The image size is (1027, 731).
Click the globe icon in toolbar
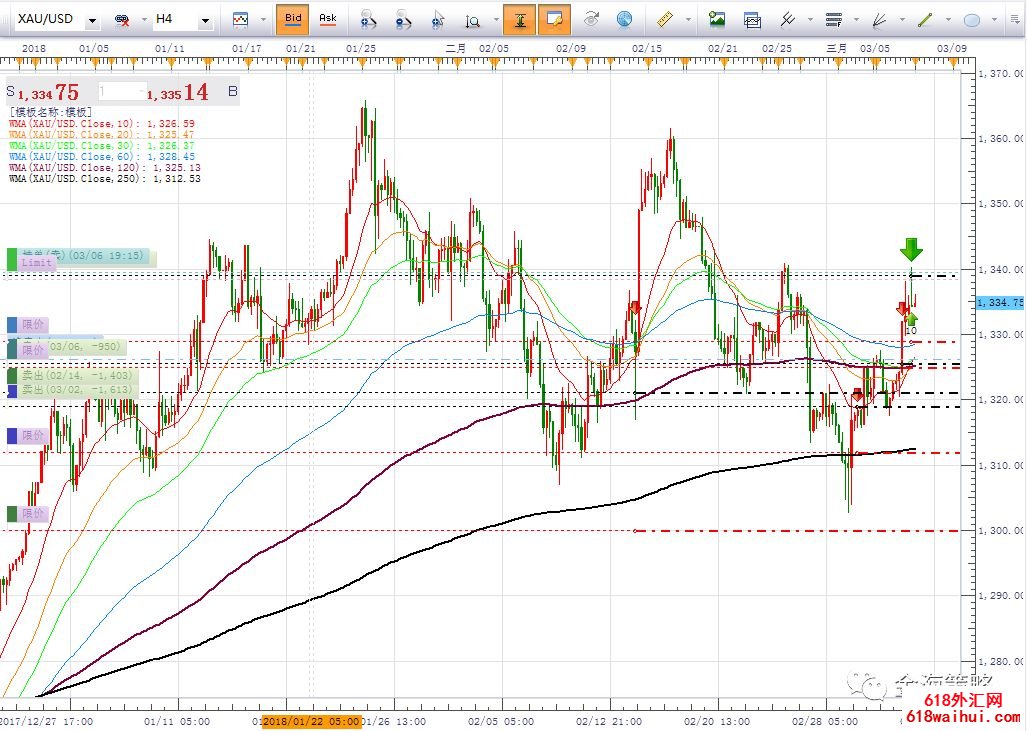[x=624, y=18]
